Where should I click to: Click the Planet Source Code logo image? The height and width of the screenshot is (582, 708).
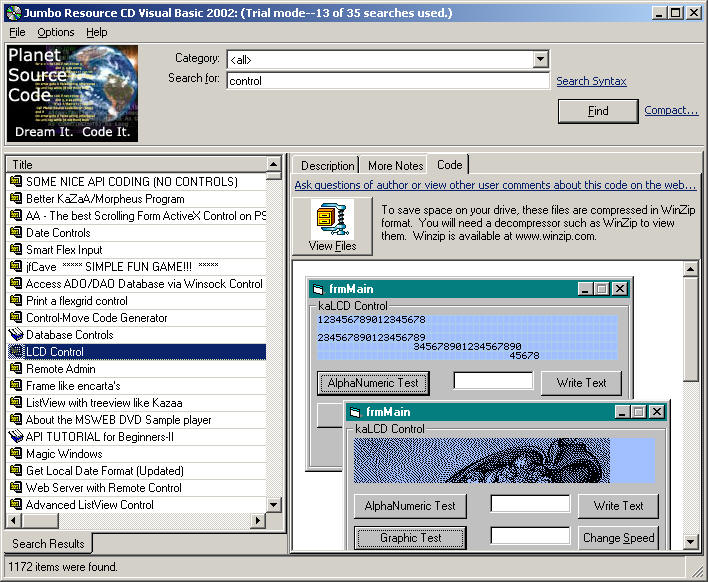click(x=72, y=93)
